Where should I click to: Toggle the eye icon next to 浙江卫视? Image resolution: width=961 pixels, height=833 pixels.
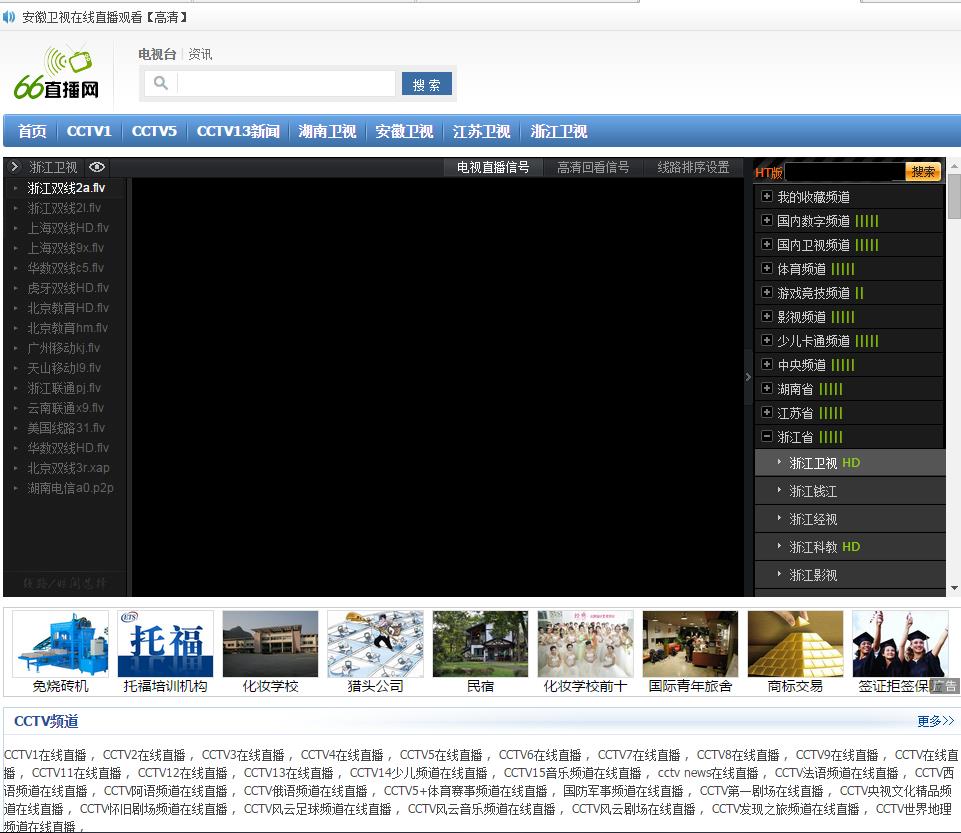97,167
